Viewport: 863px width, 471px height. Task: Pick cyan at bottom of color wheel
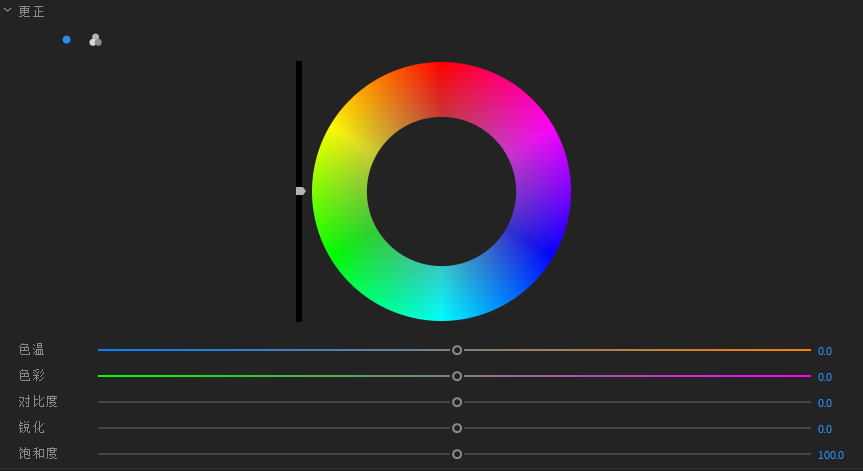[x=441, y=294]
